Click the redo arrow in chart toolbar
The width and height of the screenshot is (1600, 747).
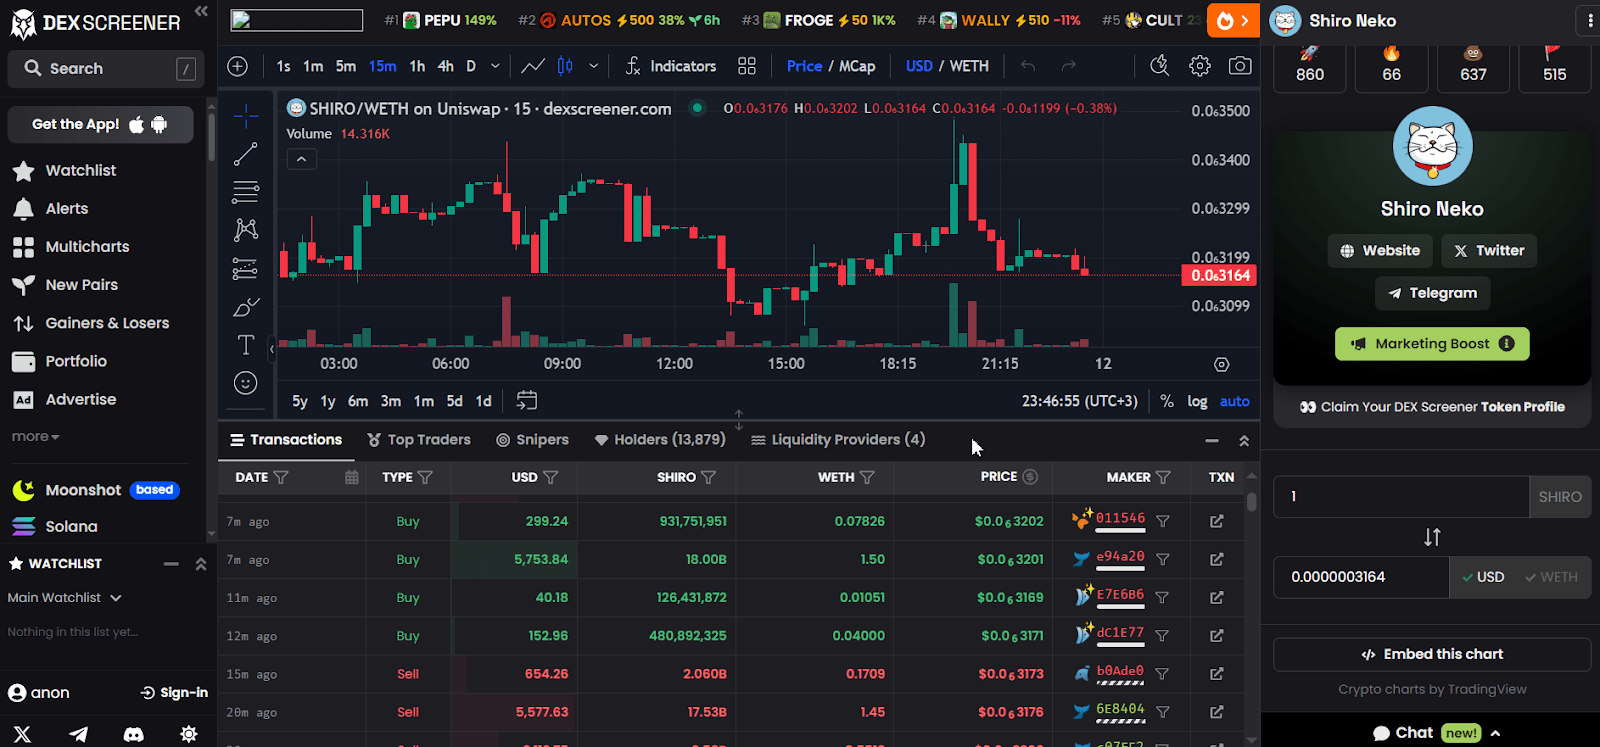coord(1069,66)
